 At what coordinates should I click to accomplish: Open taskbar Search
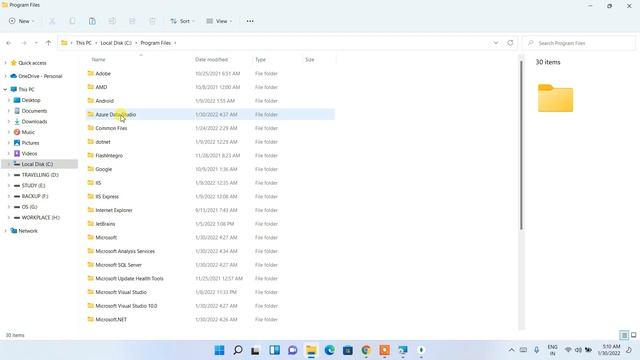pyautogui.click(x=238, y=350)
